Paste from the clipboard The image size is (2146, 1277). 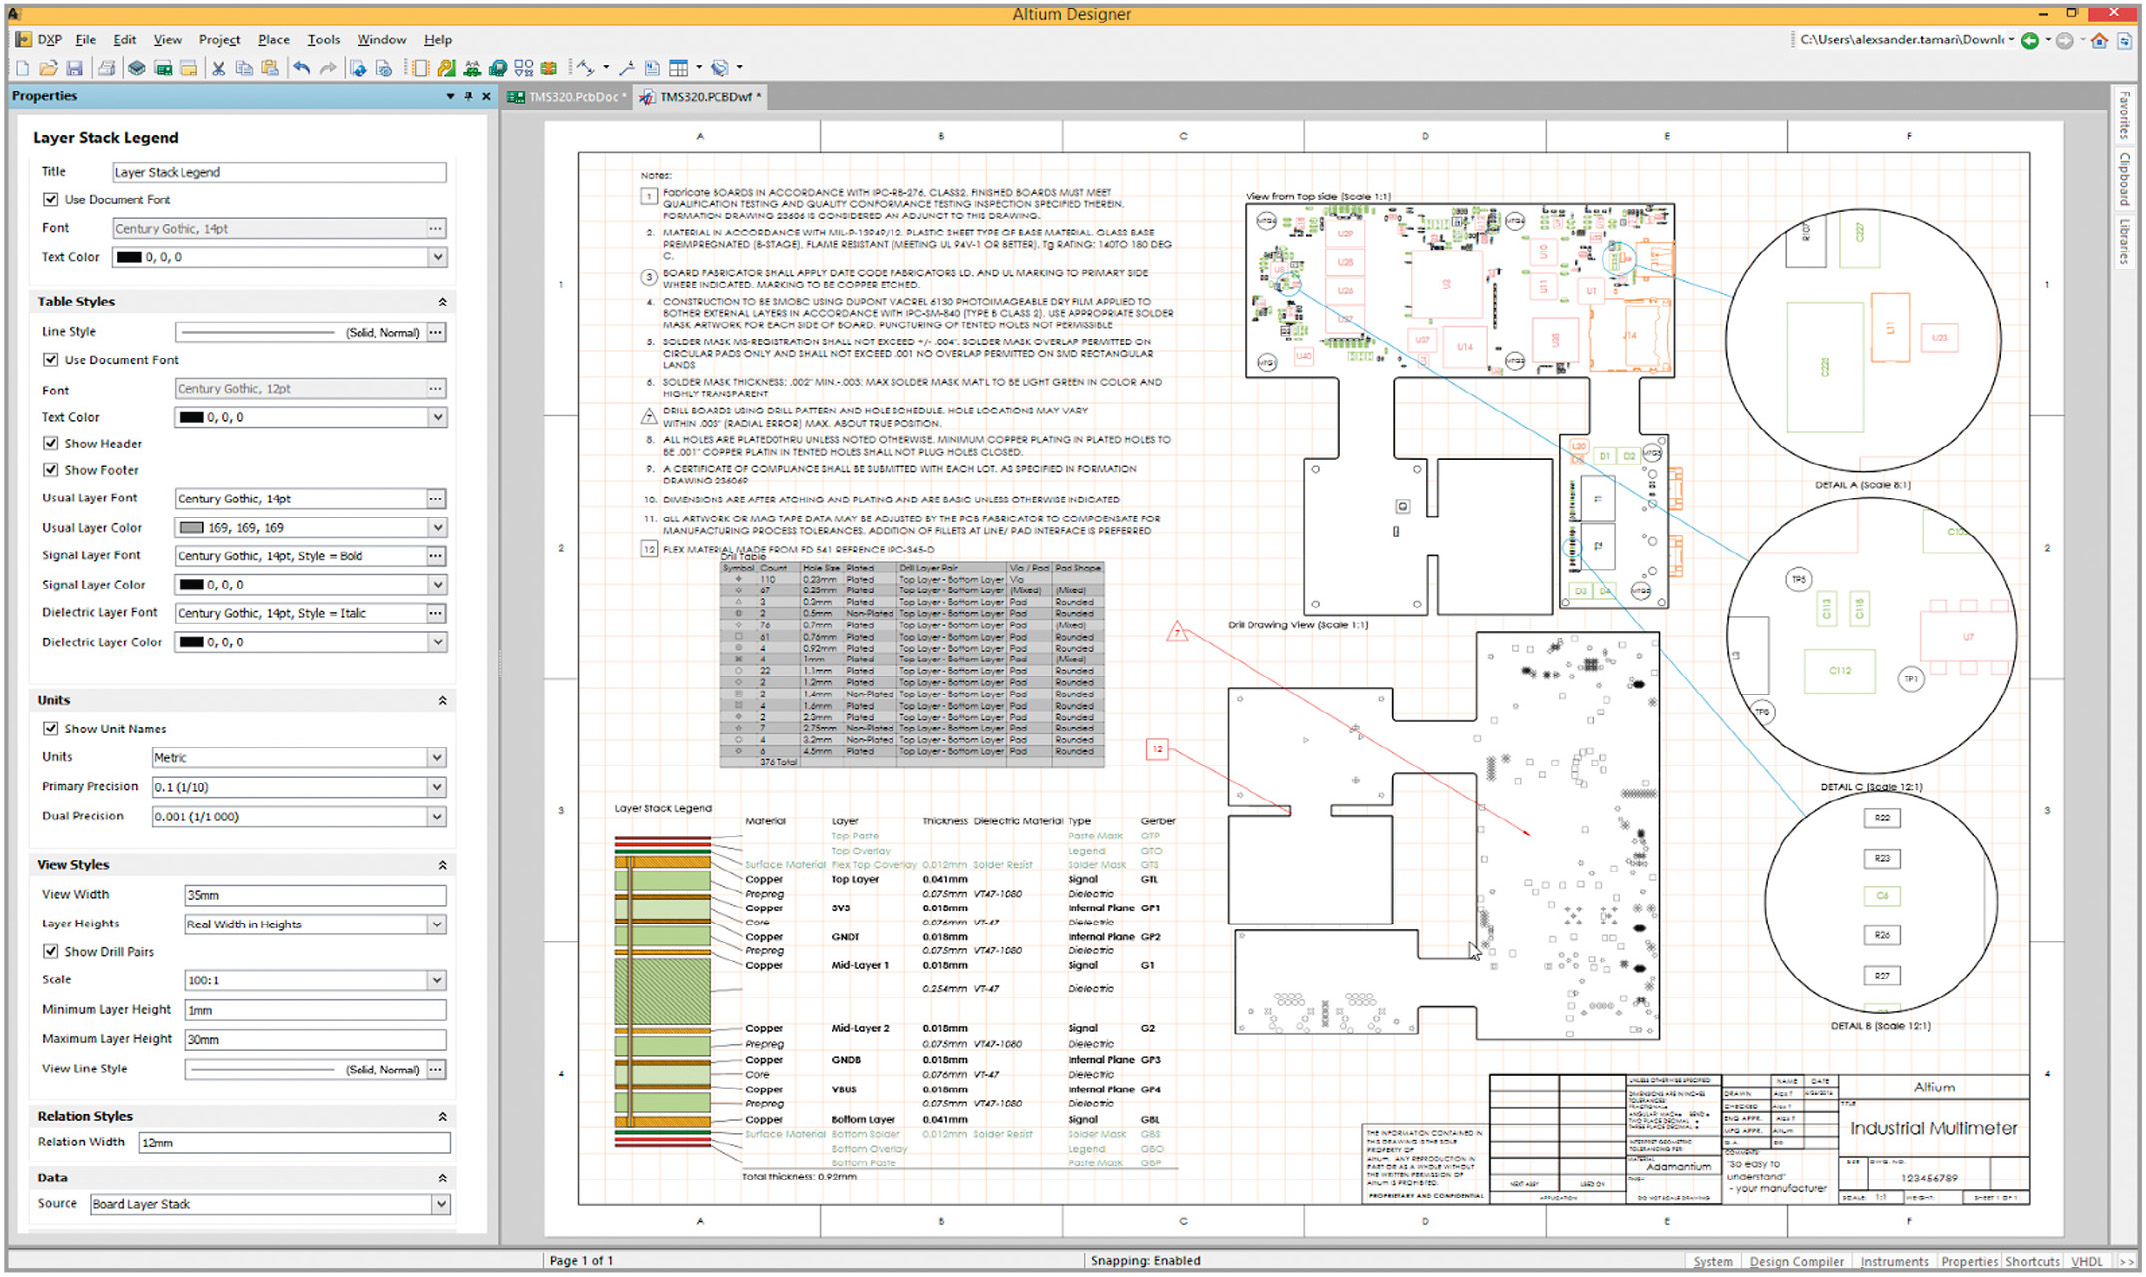(x=270, y=68)
